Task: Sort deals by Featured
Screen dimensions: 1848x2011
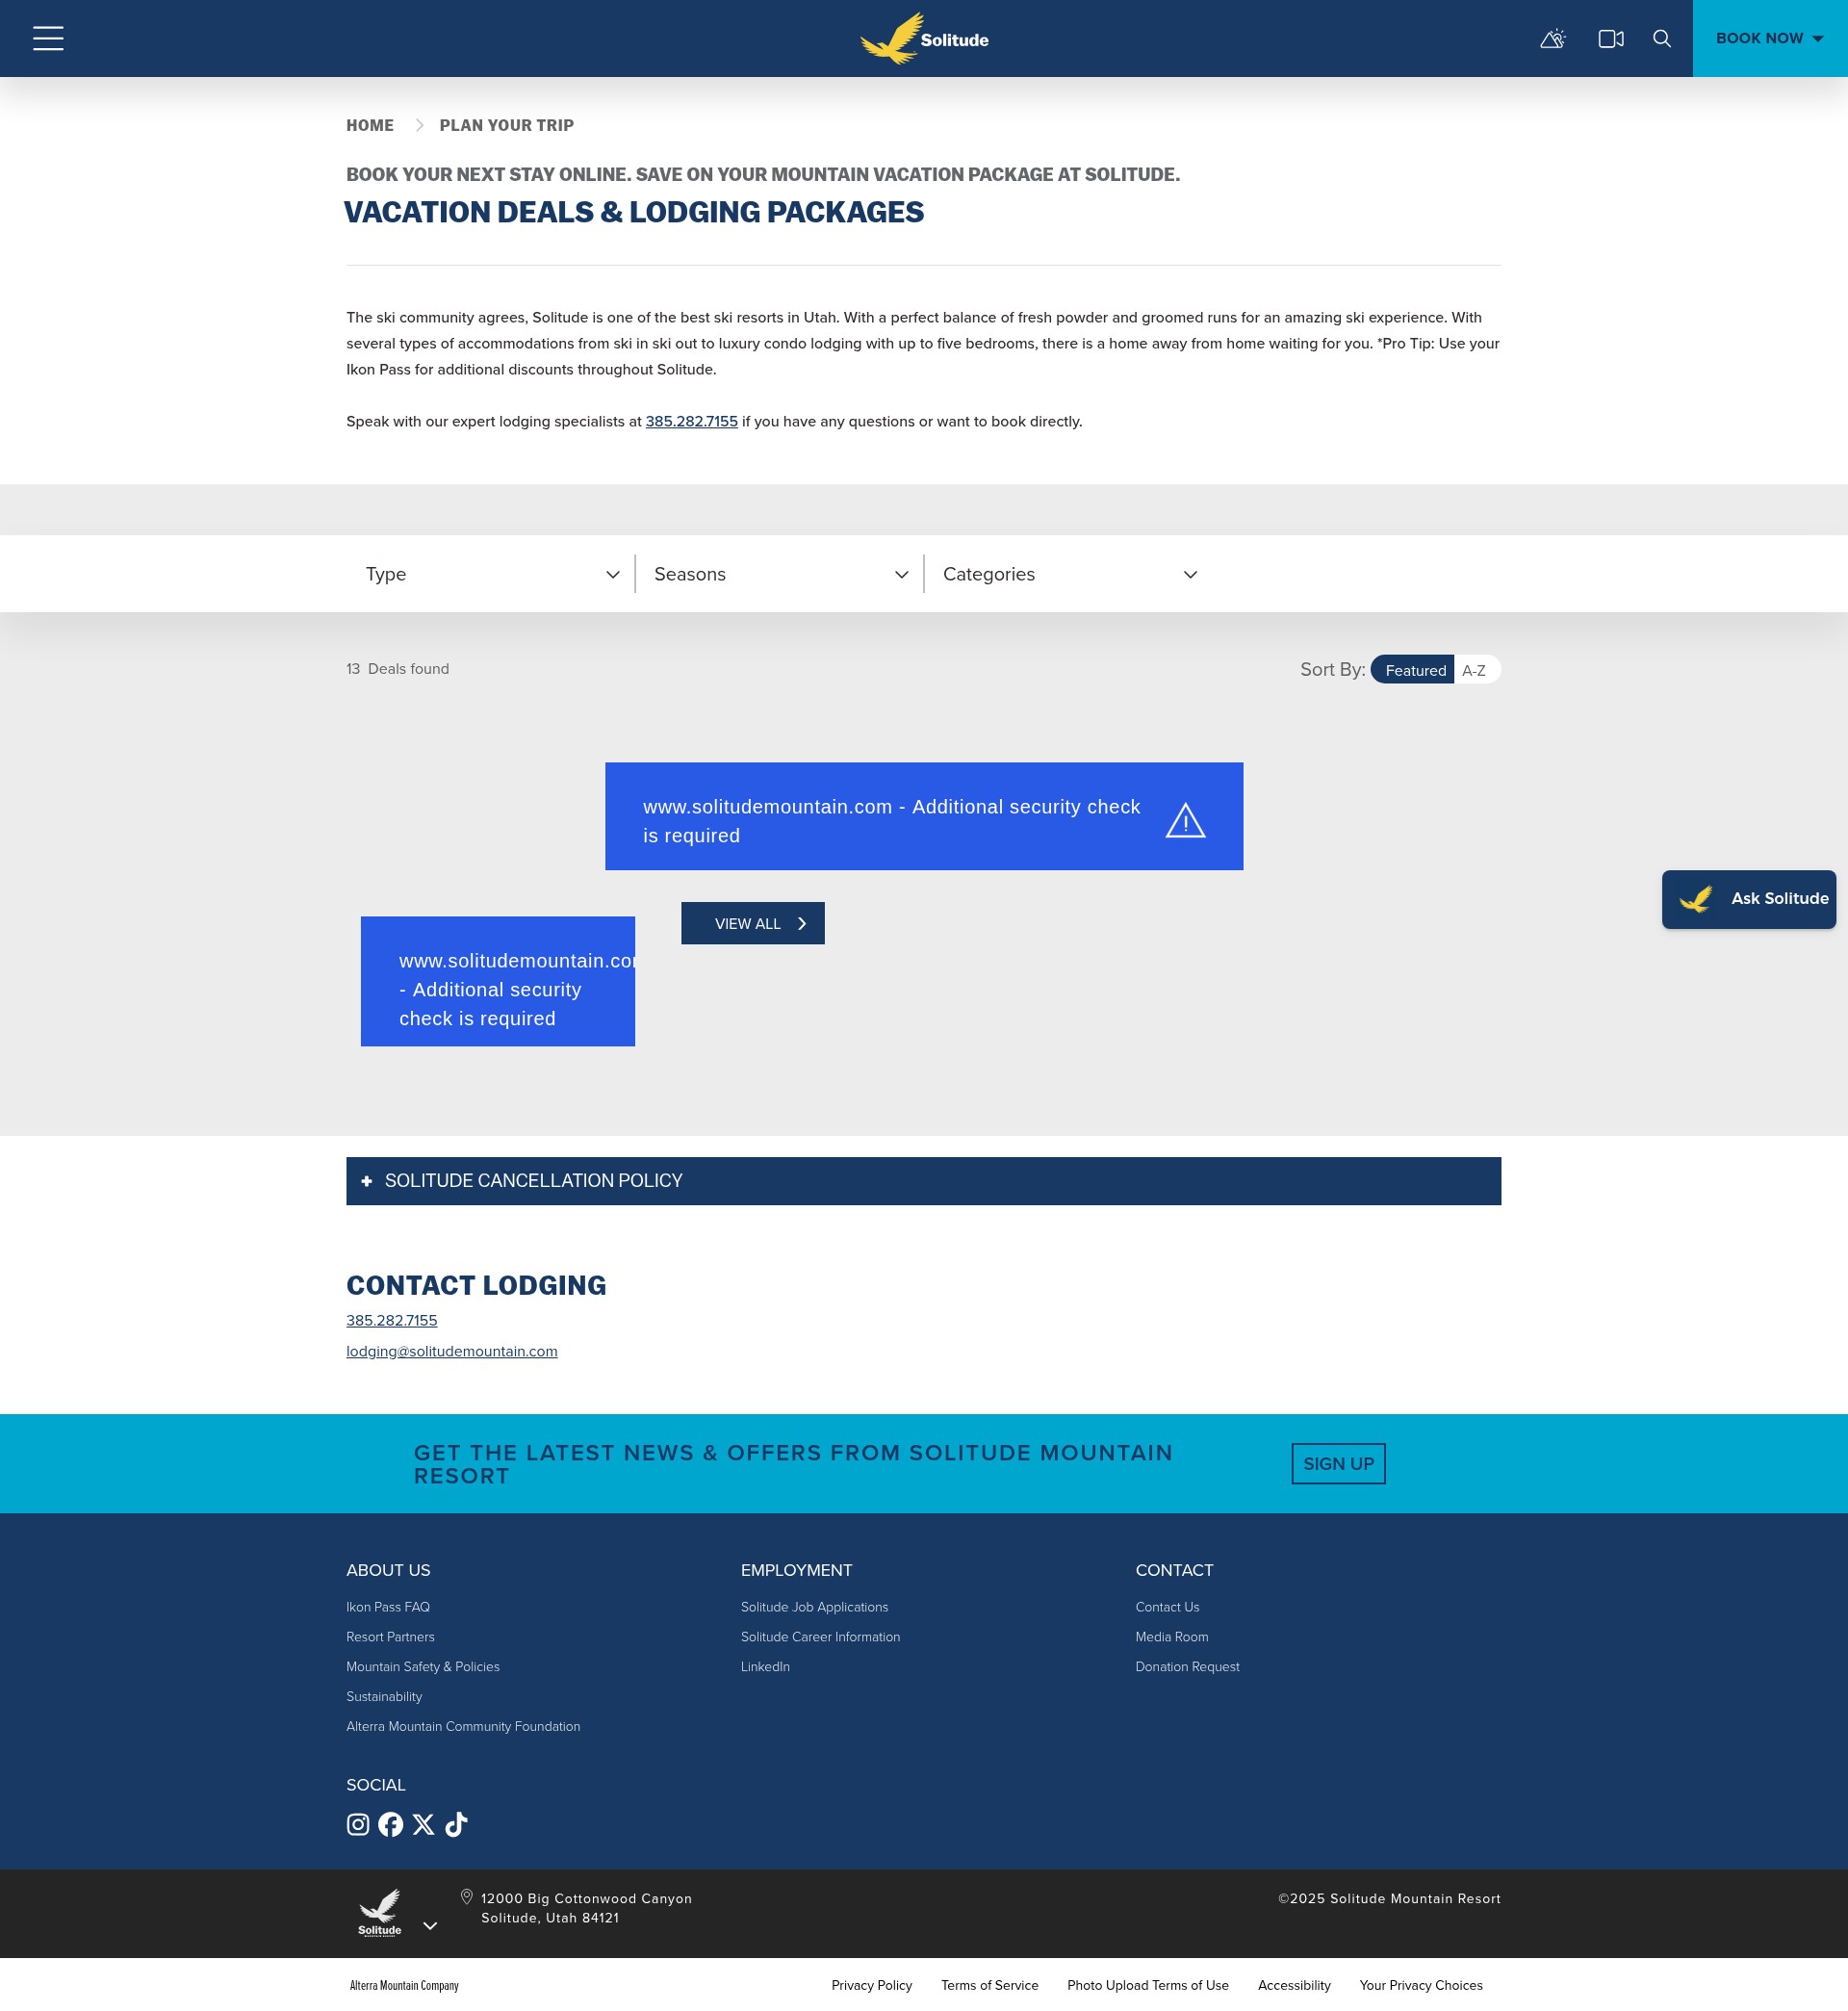Action: click(x=1413, y=670)
